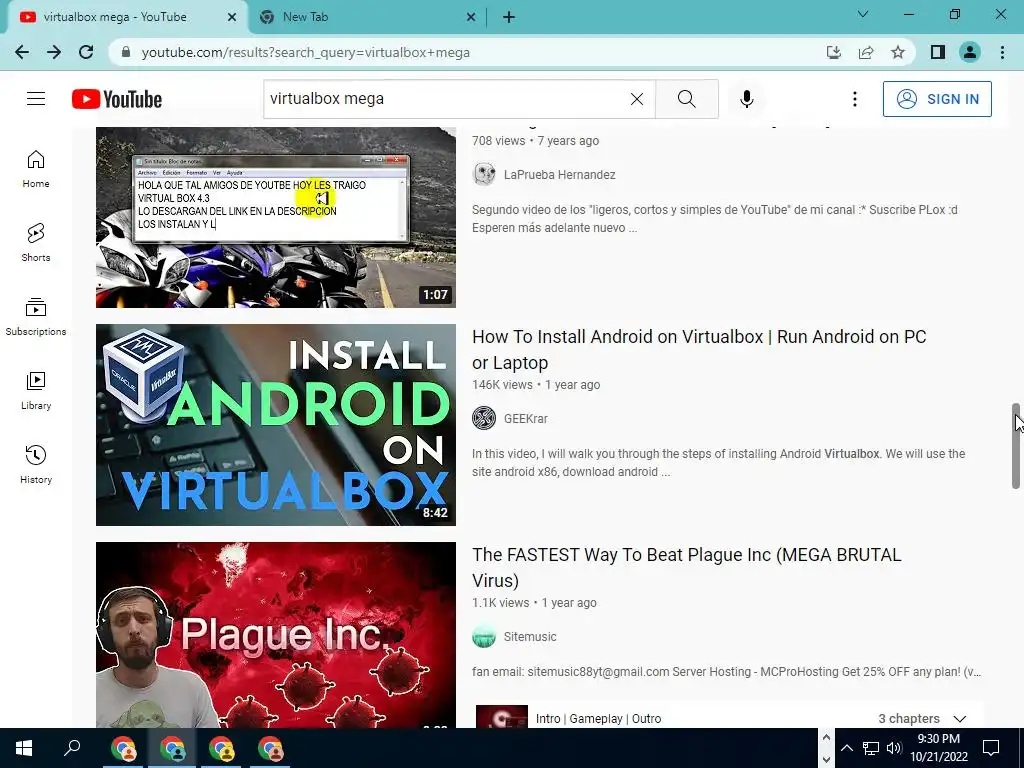Run the search with magnifier button
1024x768 pixels.
pos(686,99)
